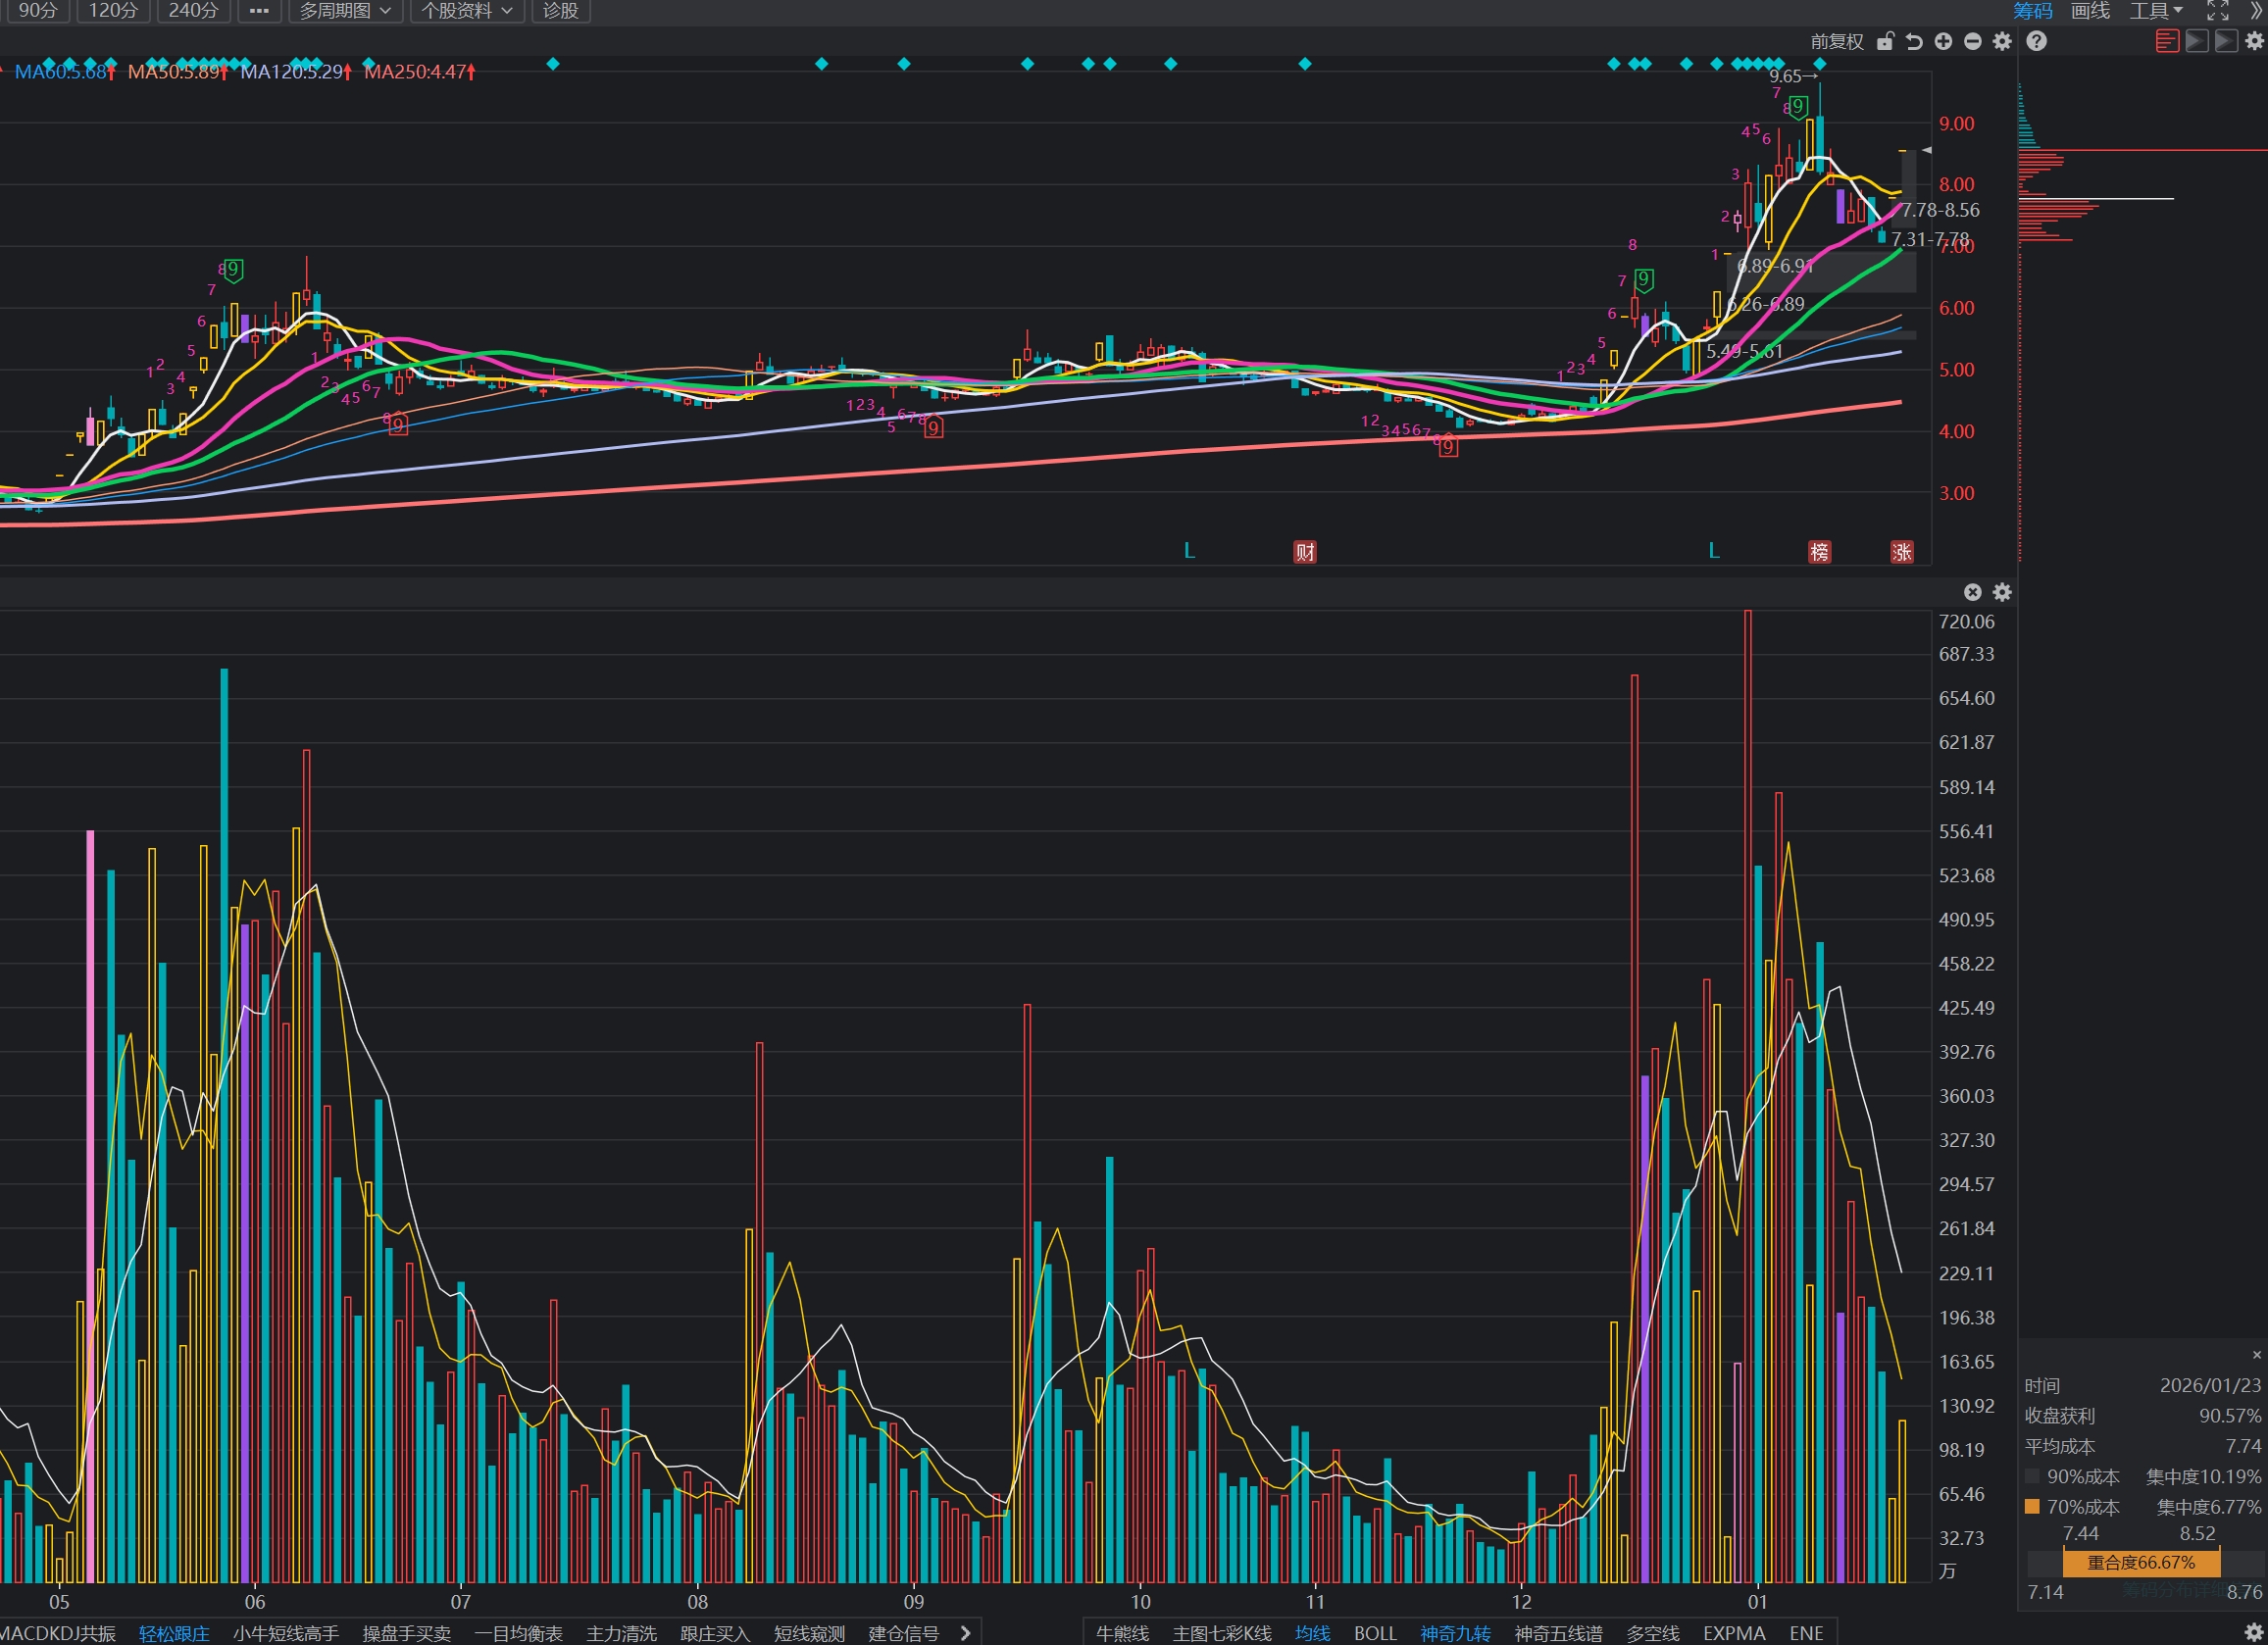This screenshot has height=1645, width=2268.
Task: Open settings gear of the volume subchart
Action: (x=2002, y=592)
